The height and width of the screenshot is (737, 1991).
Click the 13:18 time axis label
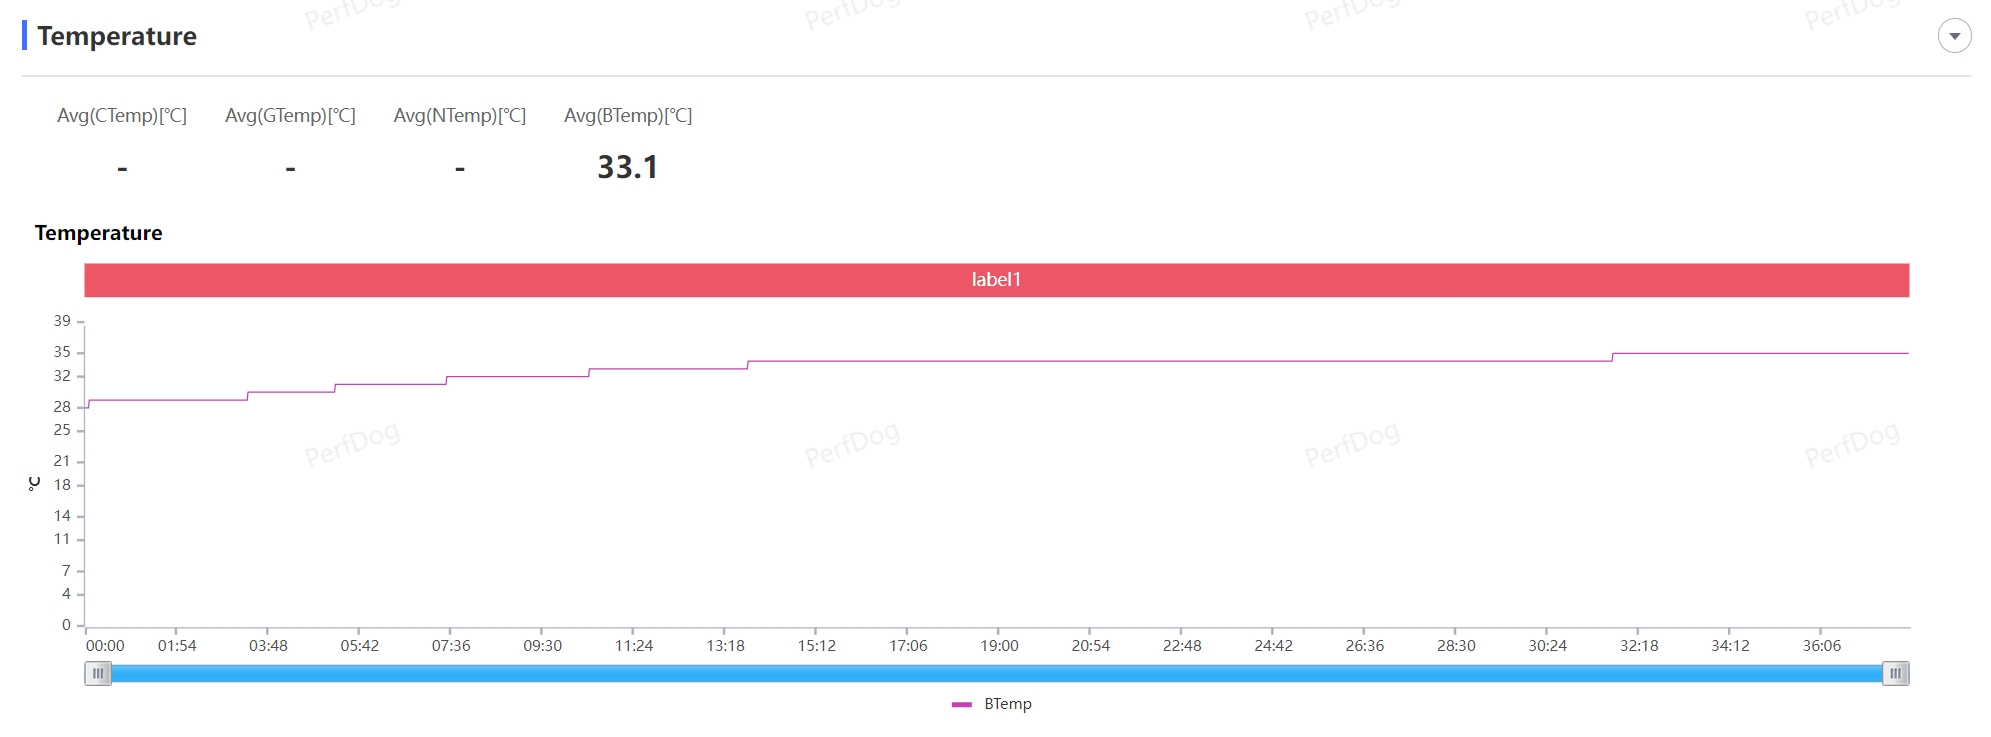[725, 646]
